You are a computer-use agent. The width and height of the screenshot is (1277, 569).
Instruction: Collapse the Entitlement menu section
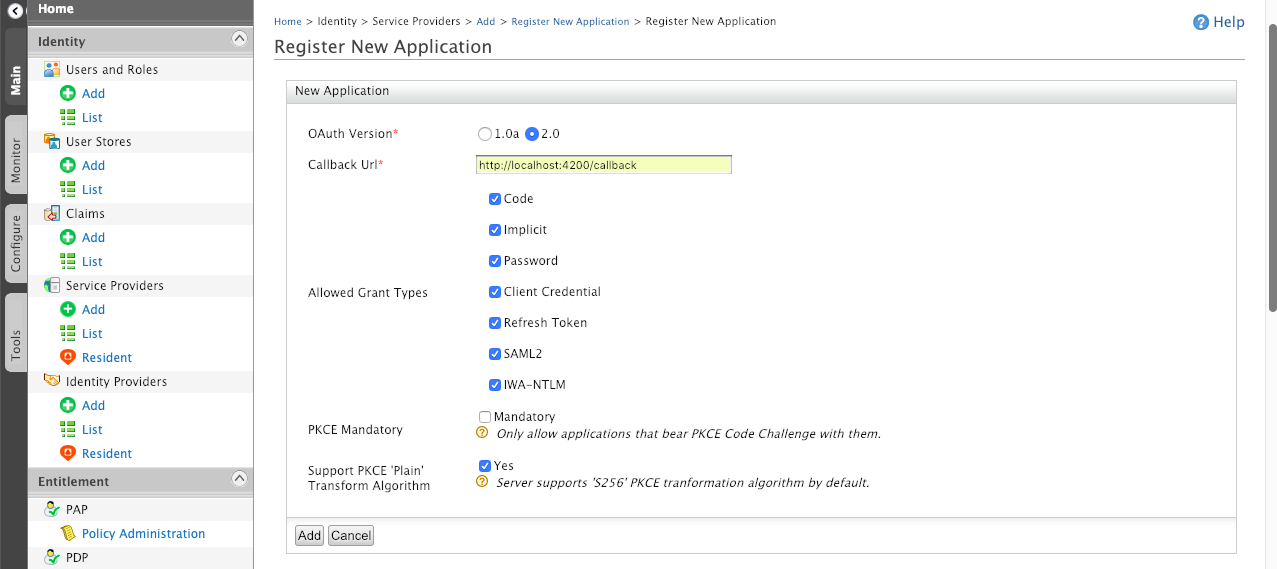(239, 479)
